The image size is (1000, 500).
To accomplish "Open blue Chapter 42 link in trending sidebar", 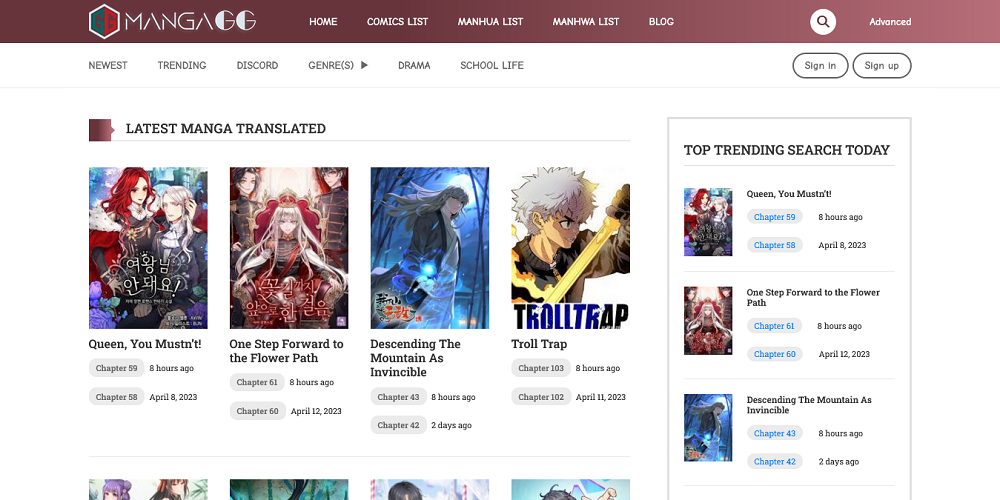I will pos(774,461).
